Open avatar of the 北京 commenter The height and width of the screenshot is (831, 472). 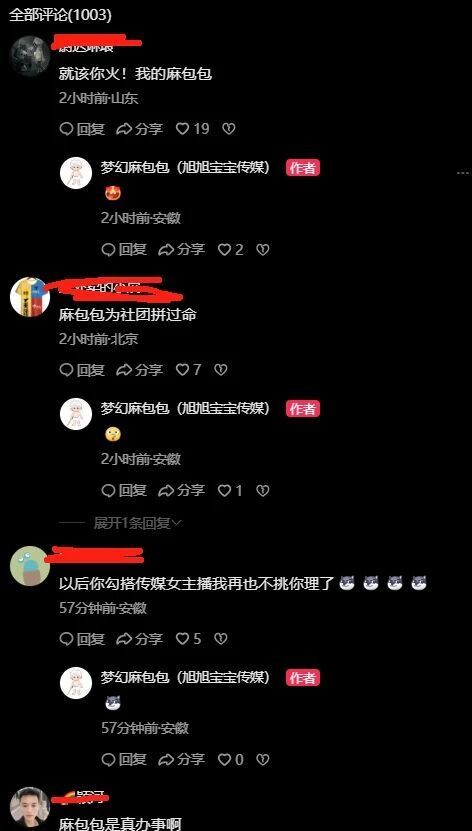point(30,297)
